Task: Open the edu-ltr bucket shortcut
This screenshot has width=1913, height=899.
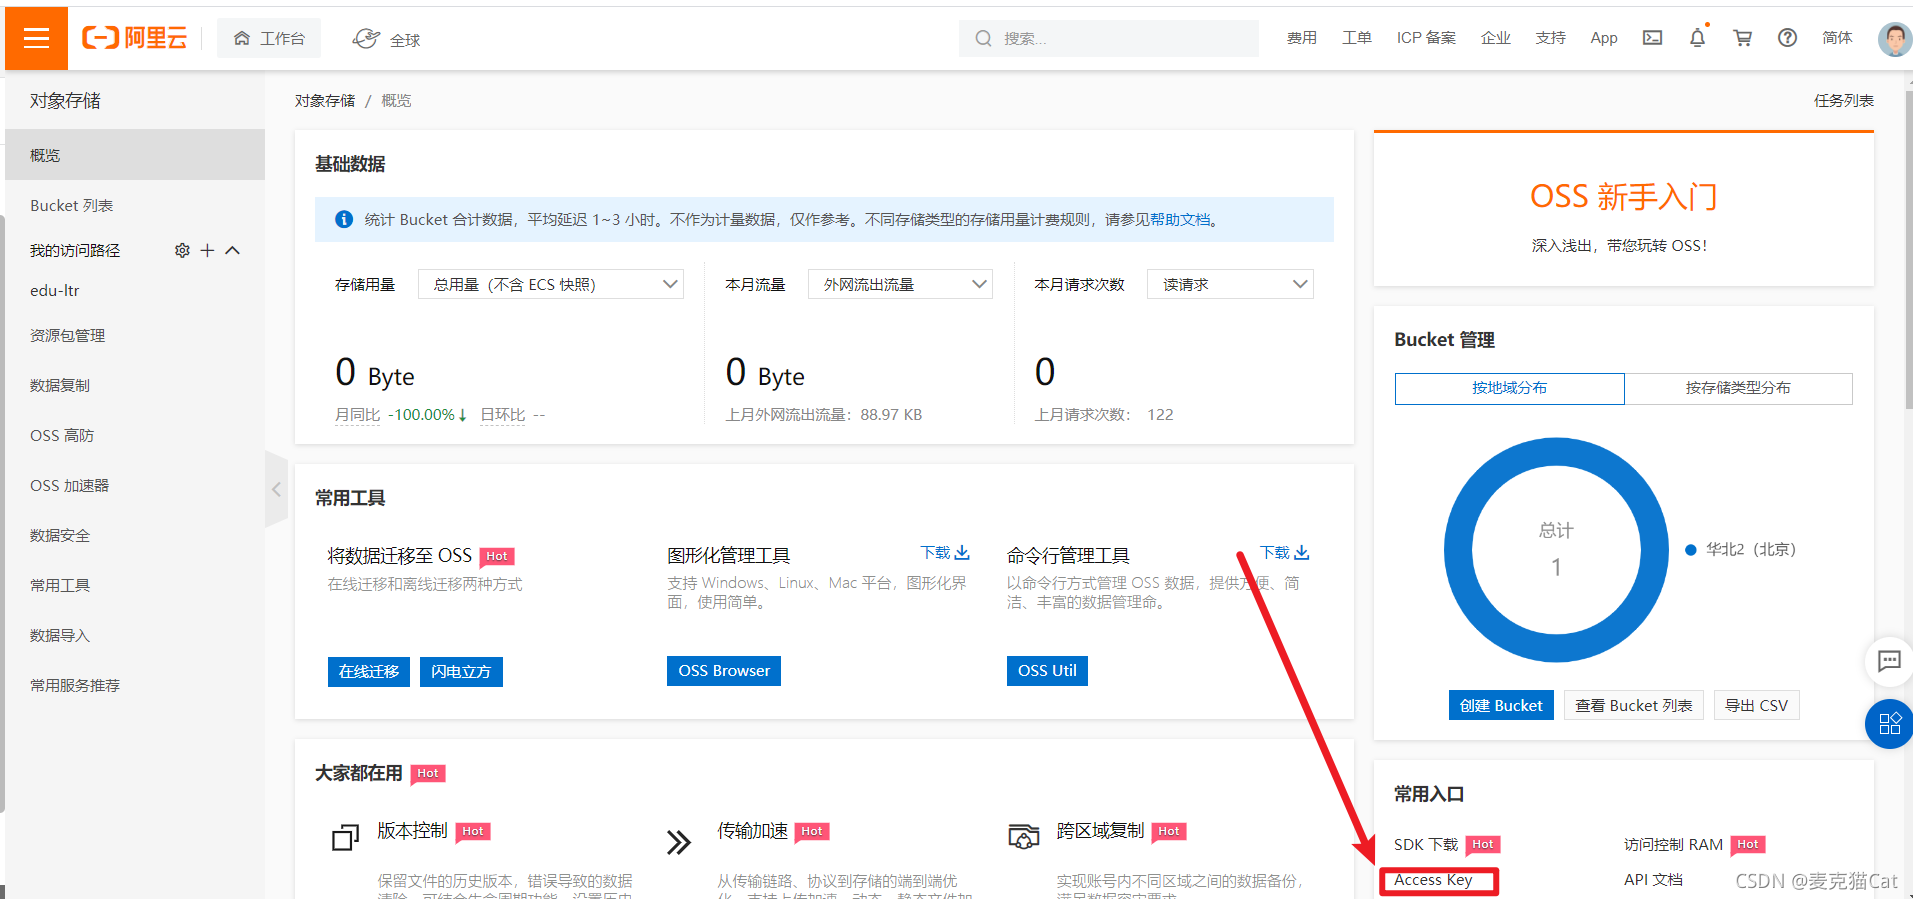Action: 55,291
